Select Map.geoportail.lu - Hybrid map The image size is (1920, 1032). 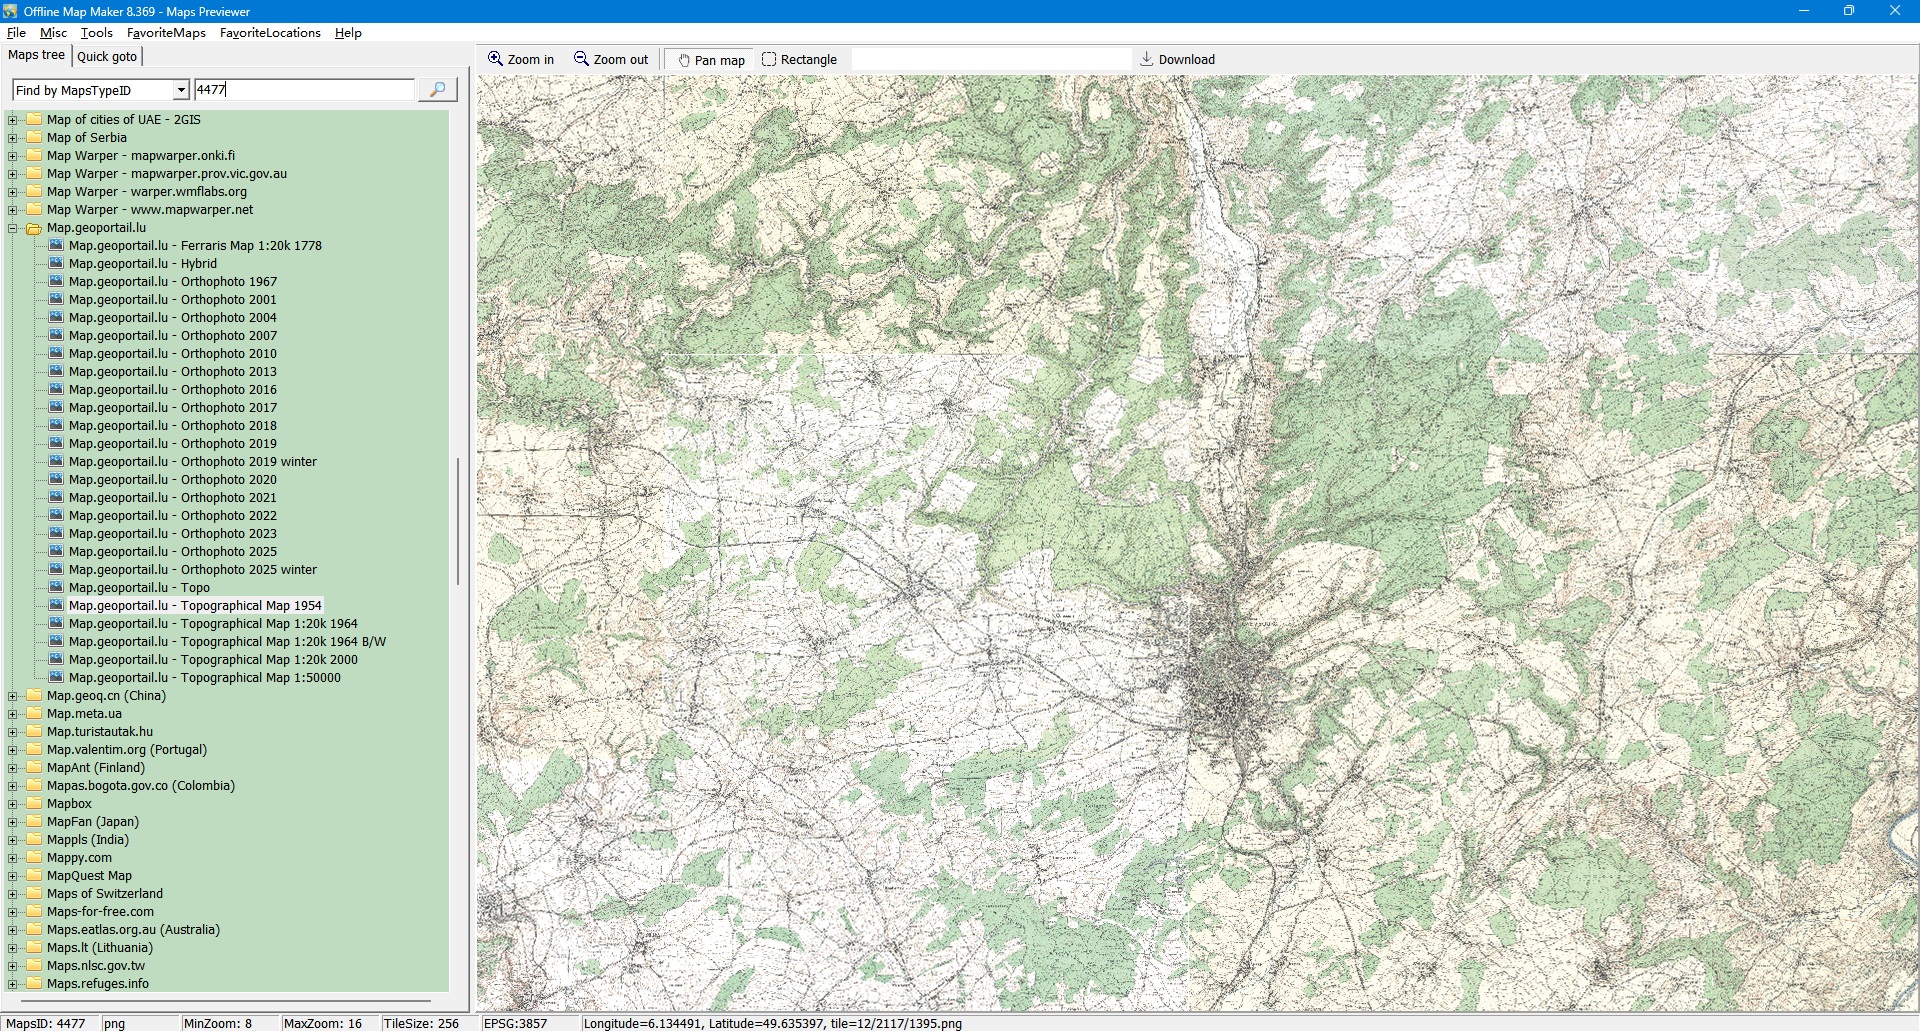tap(142, 264)
